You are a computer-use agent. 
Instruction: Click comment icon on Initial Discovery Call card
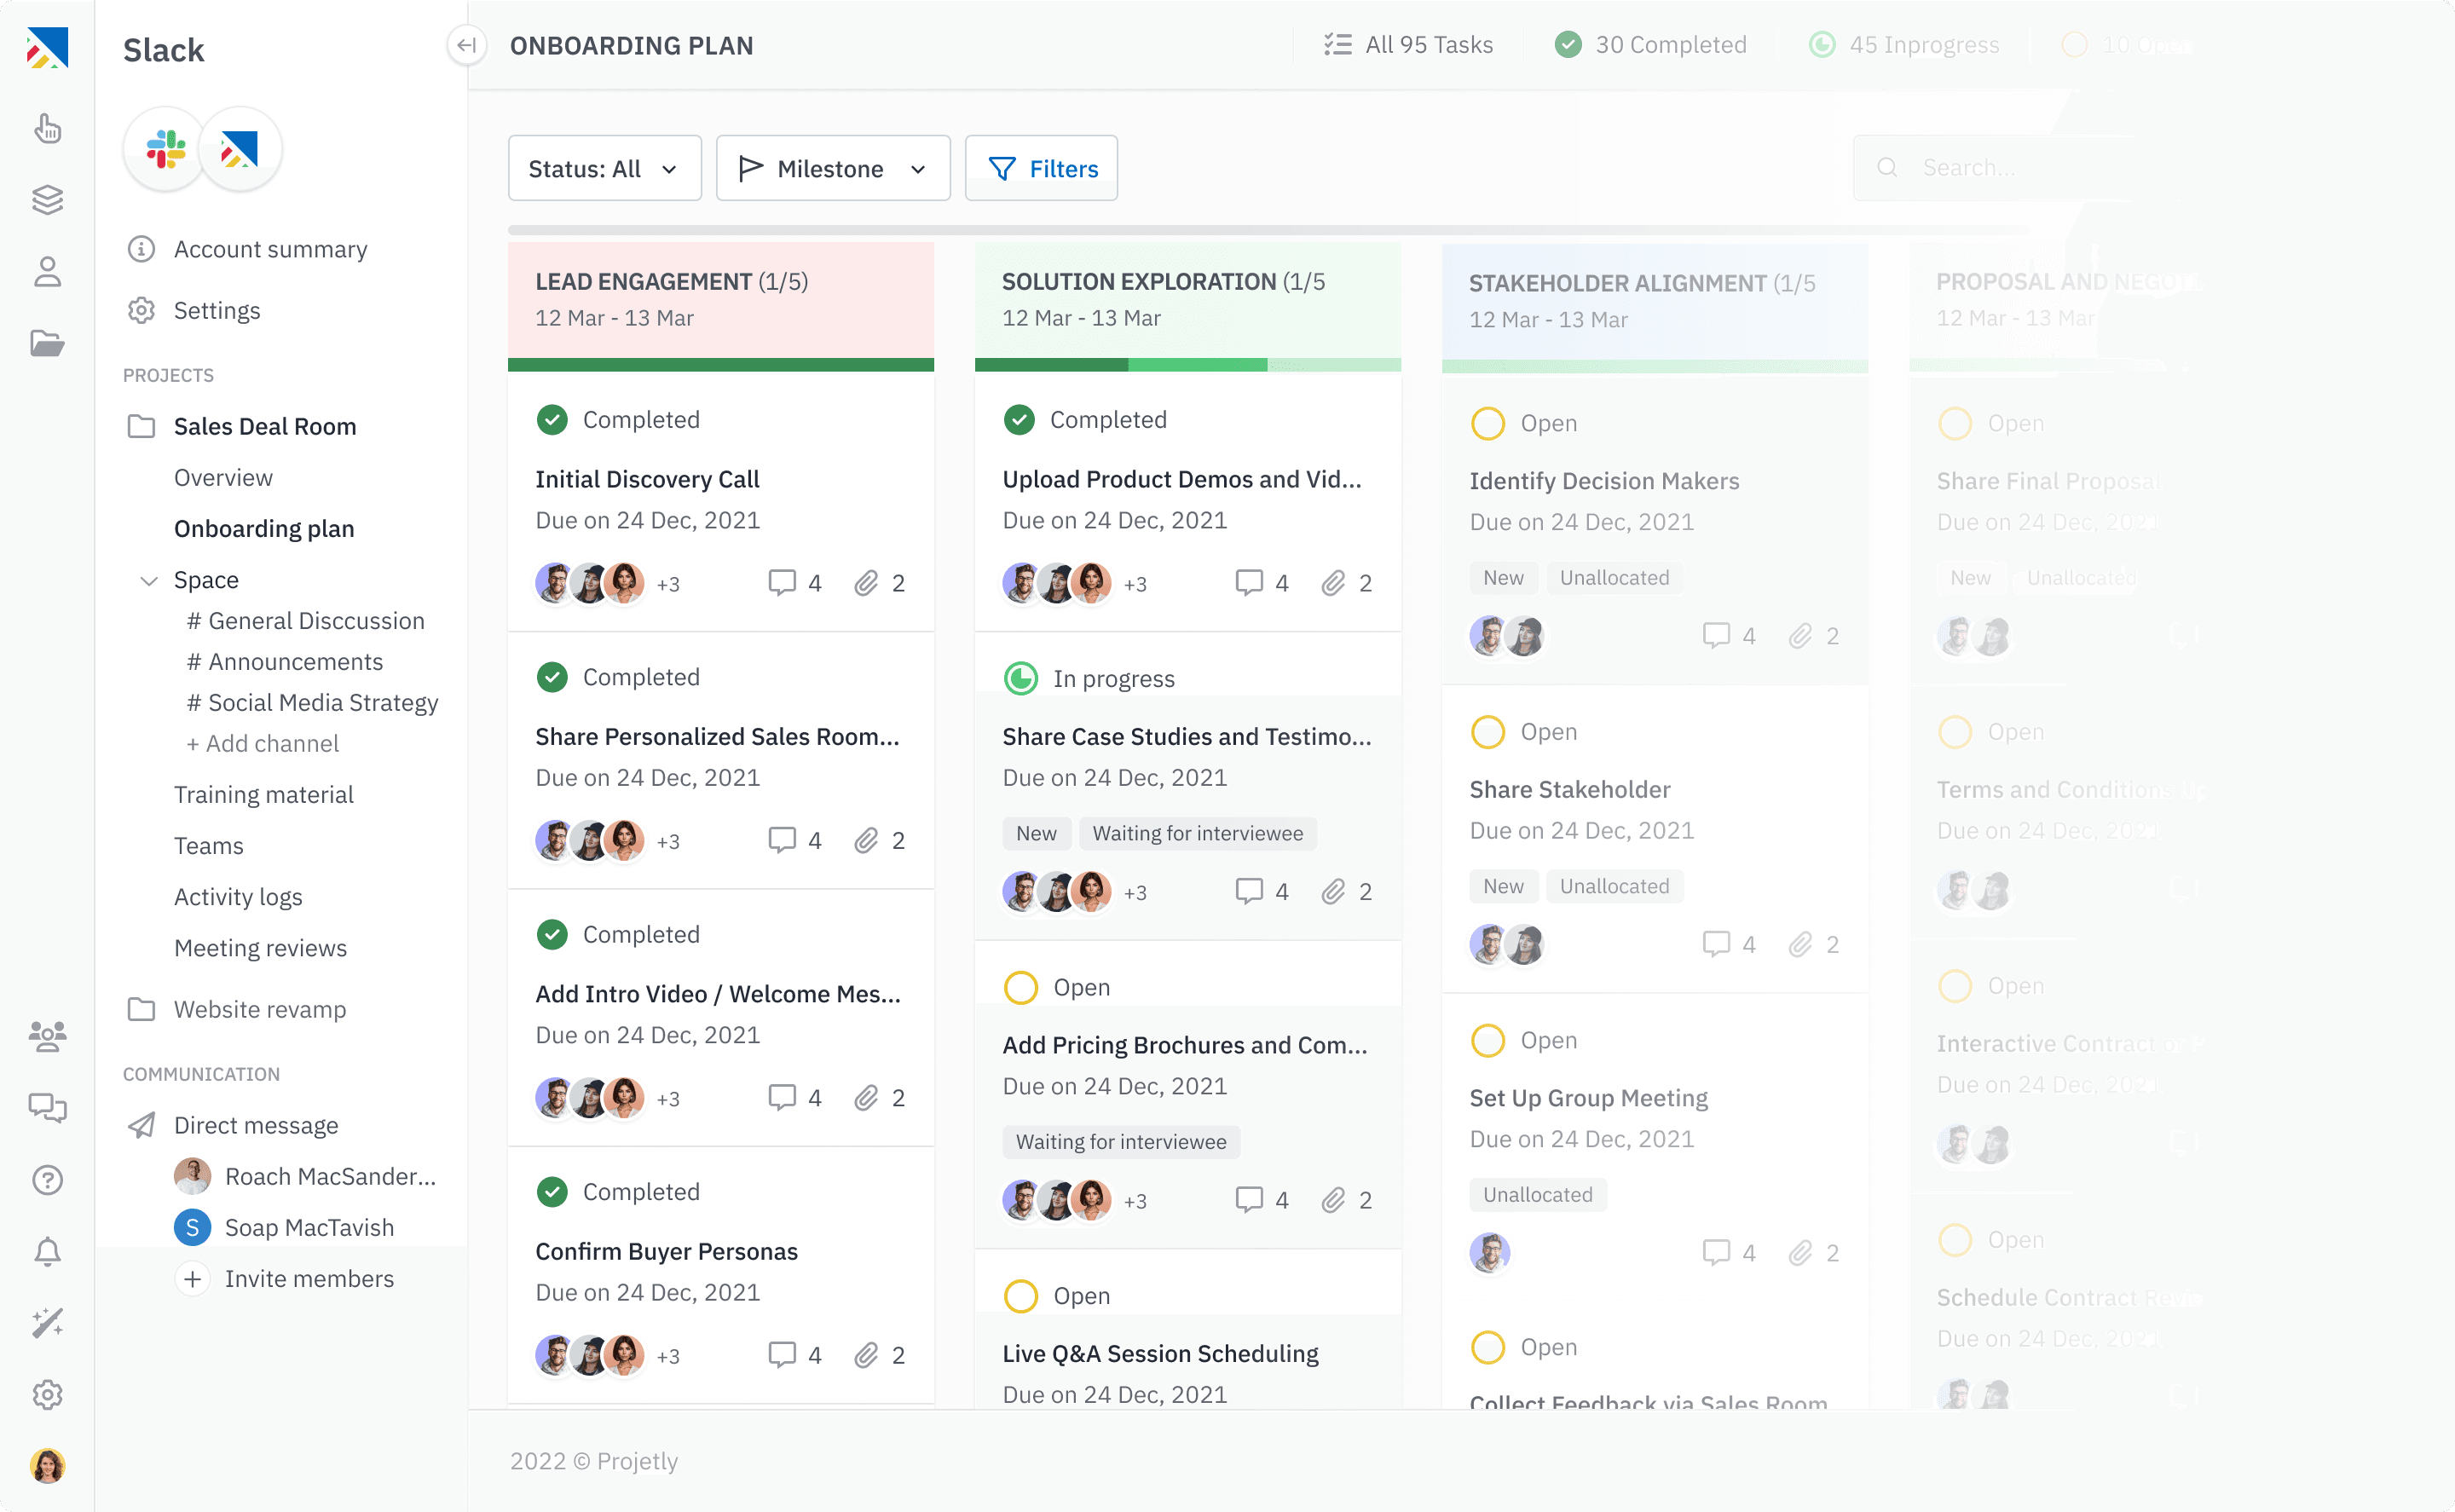click(x=781, y=583)
